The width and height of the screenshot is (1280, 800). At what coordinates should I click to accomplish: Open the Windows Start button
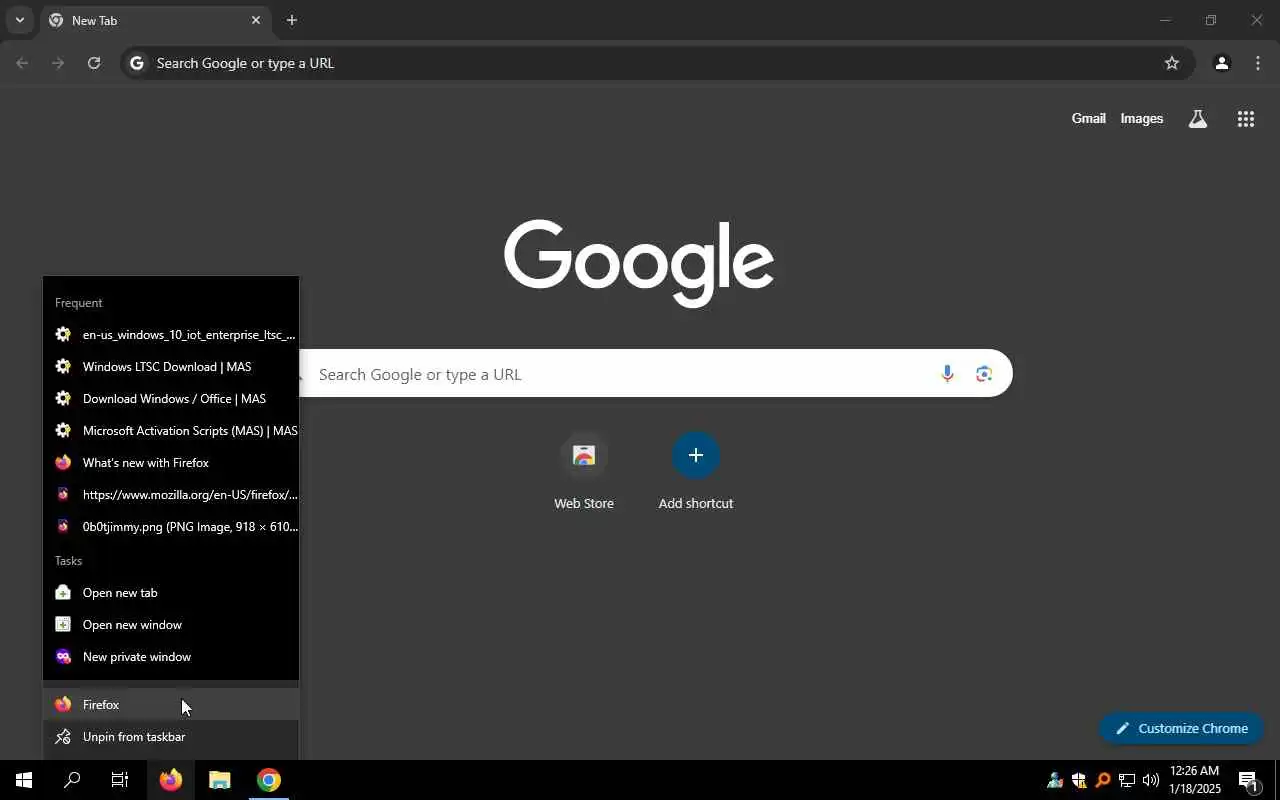[24, 780]
